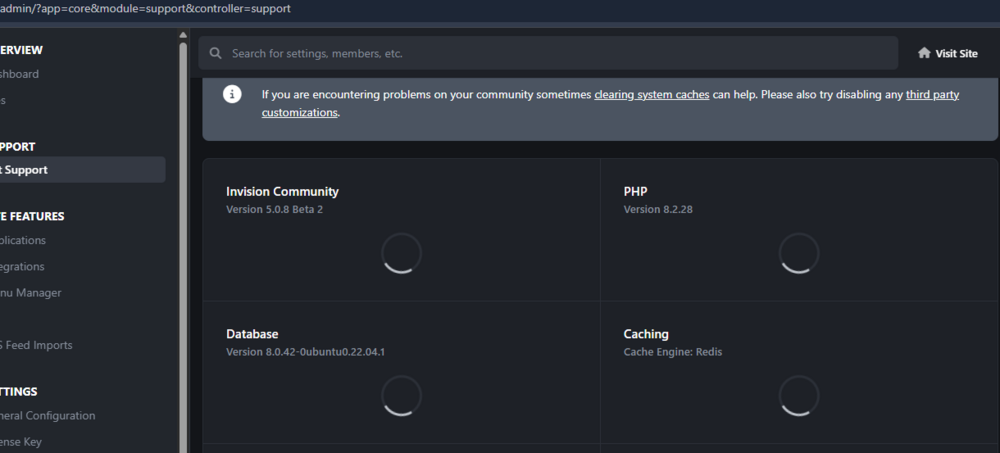Click the Version 5.0.8 Beta 2 text
This screenshot has height=453, width=1000.
click(x=275, y=209)
